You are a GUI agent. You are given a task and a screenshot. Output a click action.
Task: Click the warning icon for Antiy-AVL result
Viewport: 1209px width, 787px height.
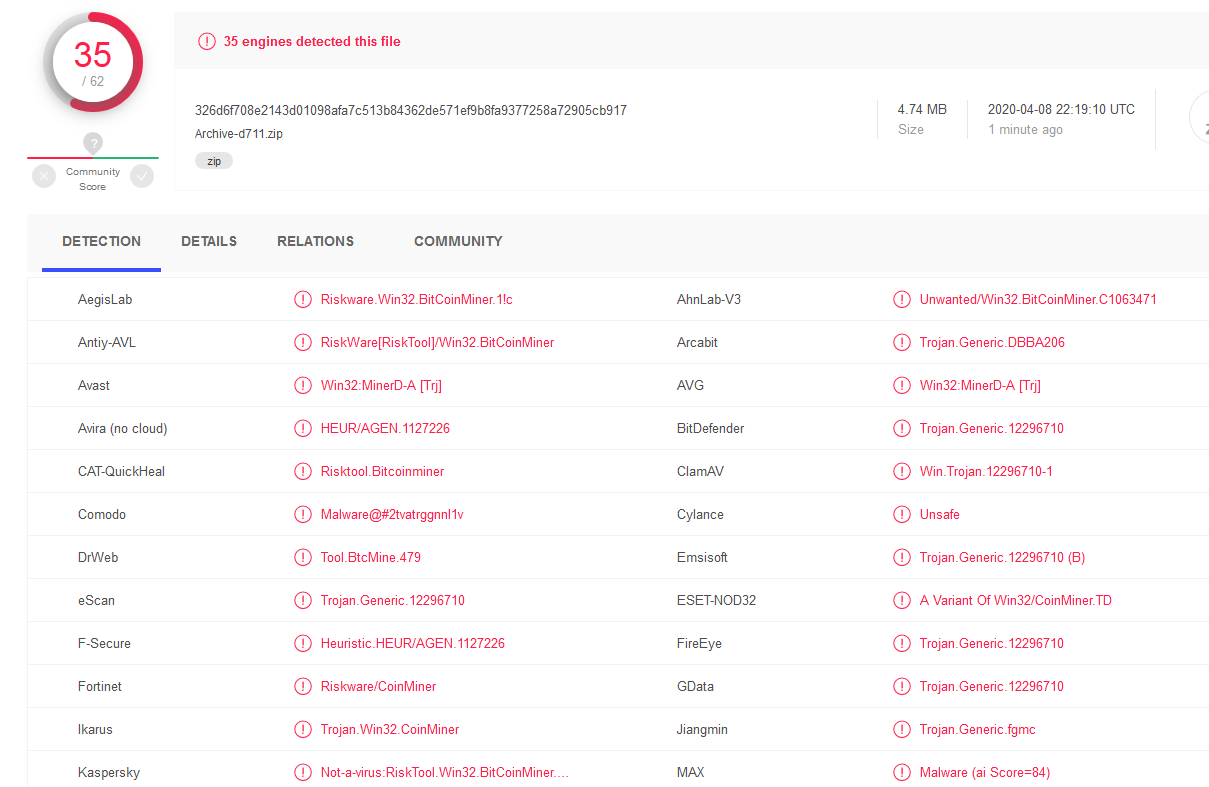[303, 342]
